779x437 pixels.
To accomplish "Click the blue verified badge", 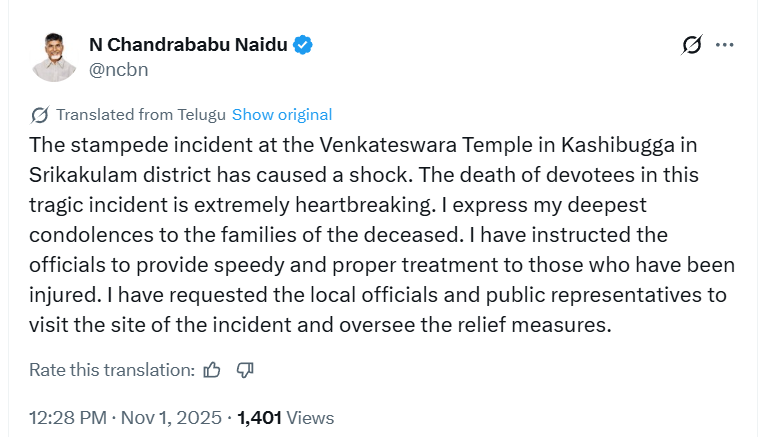I will coord(302,45).
